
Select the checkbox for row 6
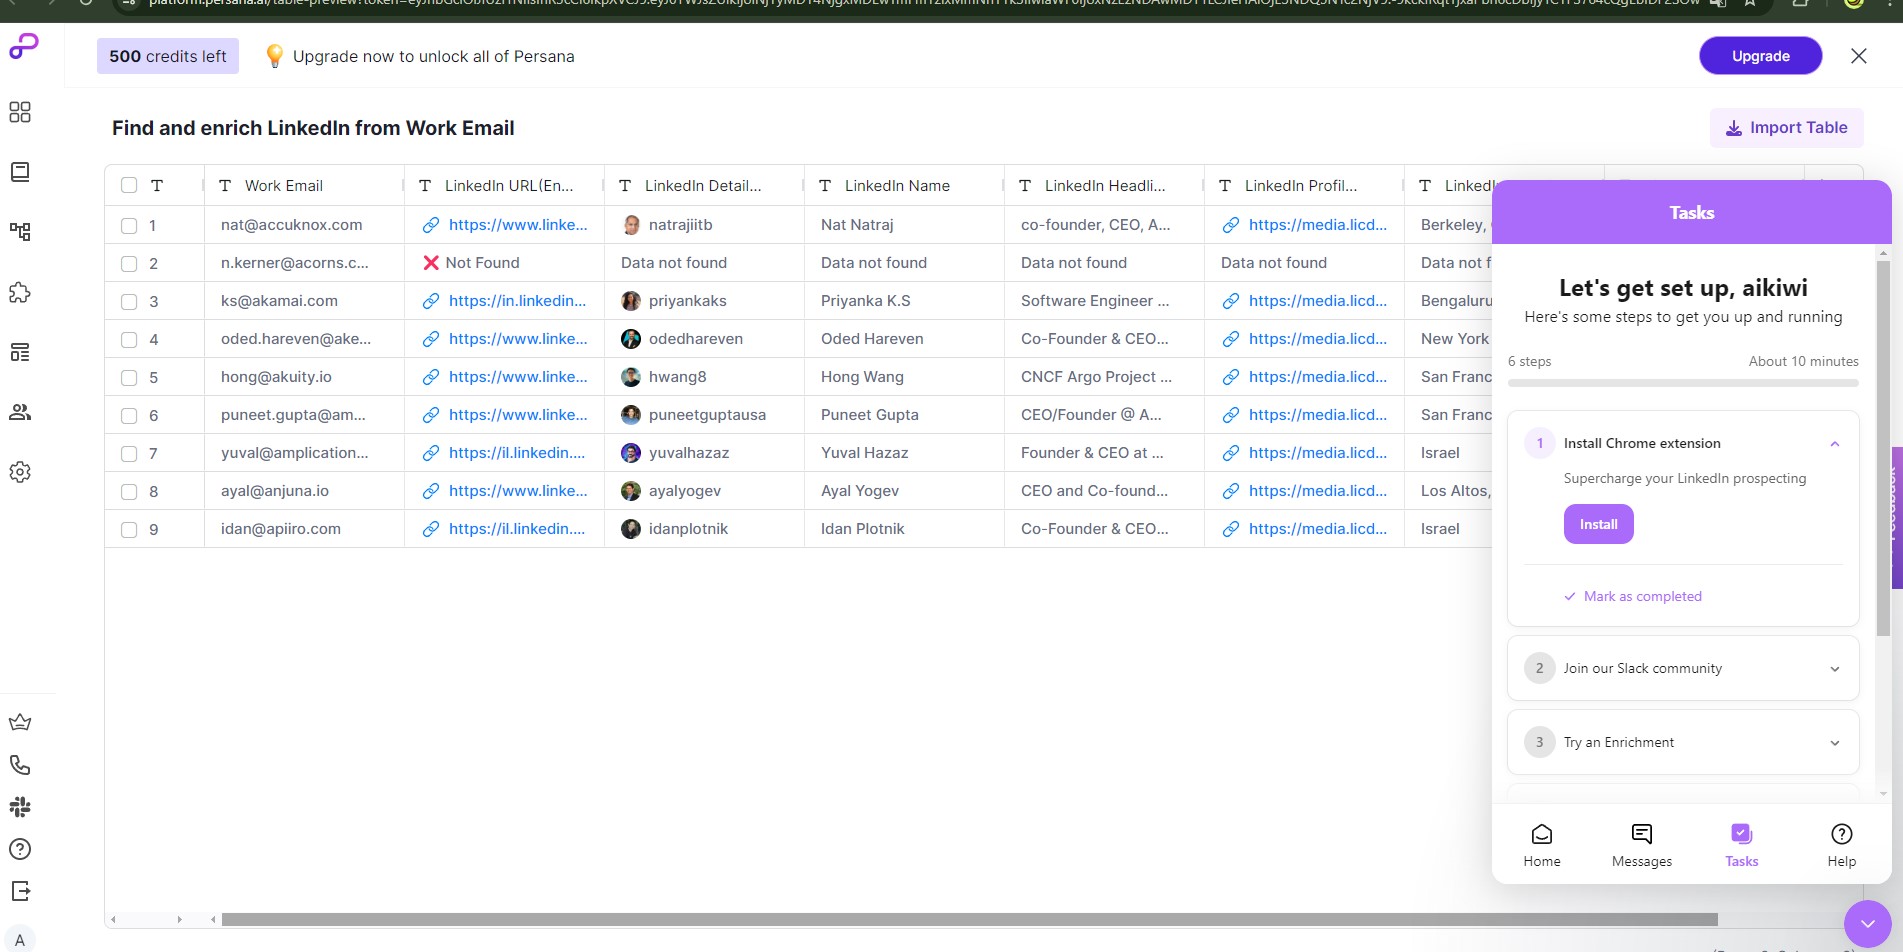(129, 416)
